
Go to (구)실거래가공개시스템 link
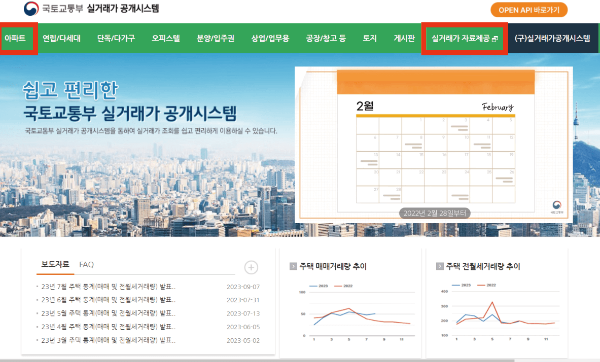(x=552, y=38)
